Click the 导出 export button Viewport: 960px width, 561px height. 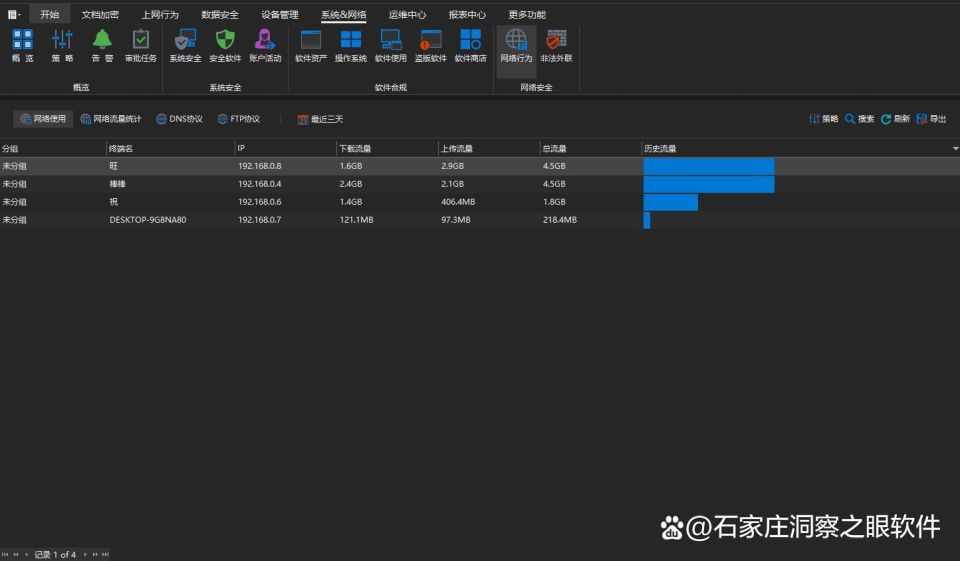pos(931,119)
